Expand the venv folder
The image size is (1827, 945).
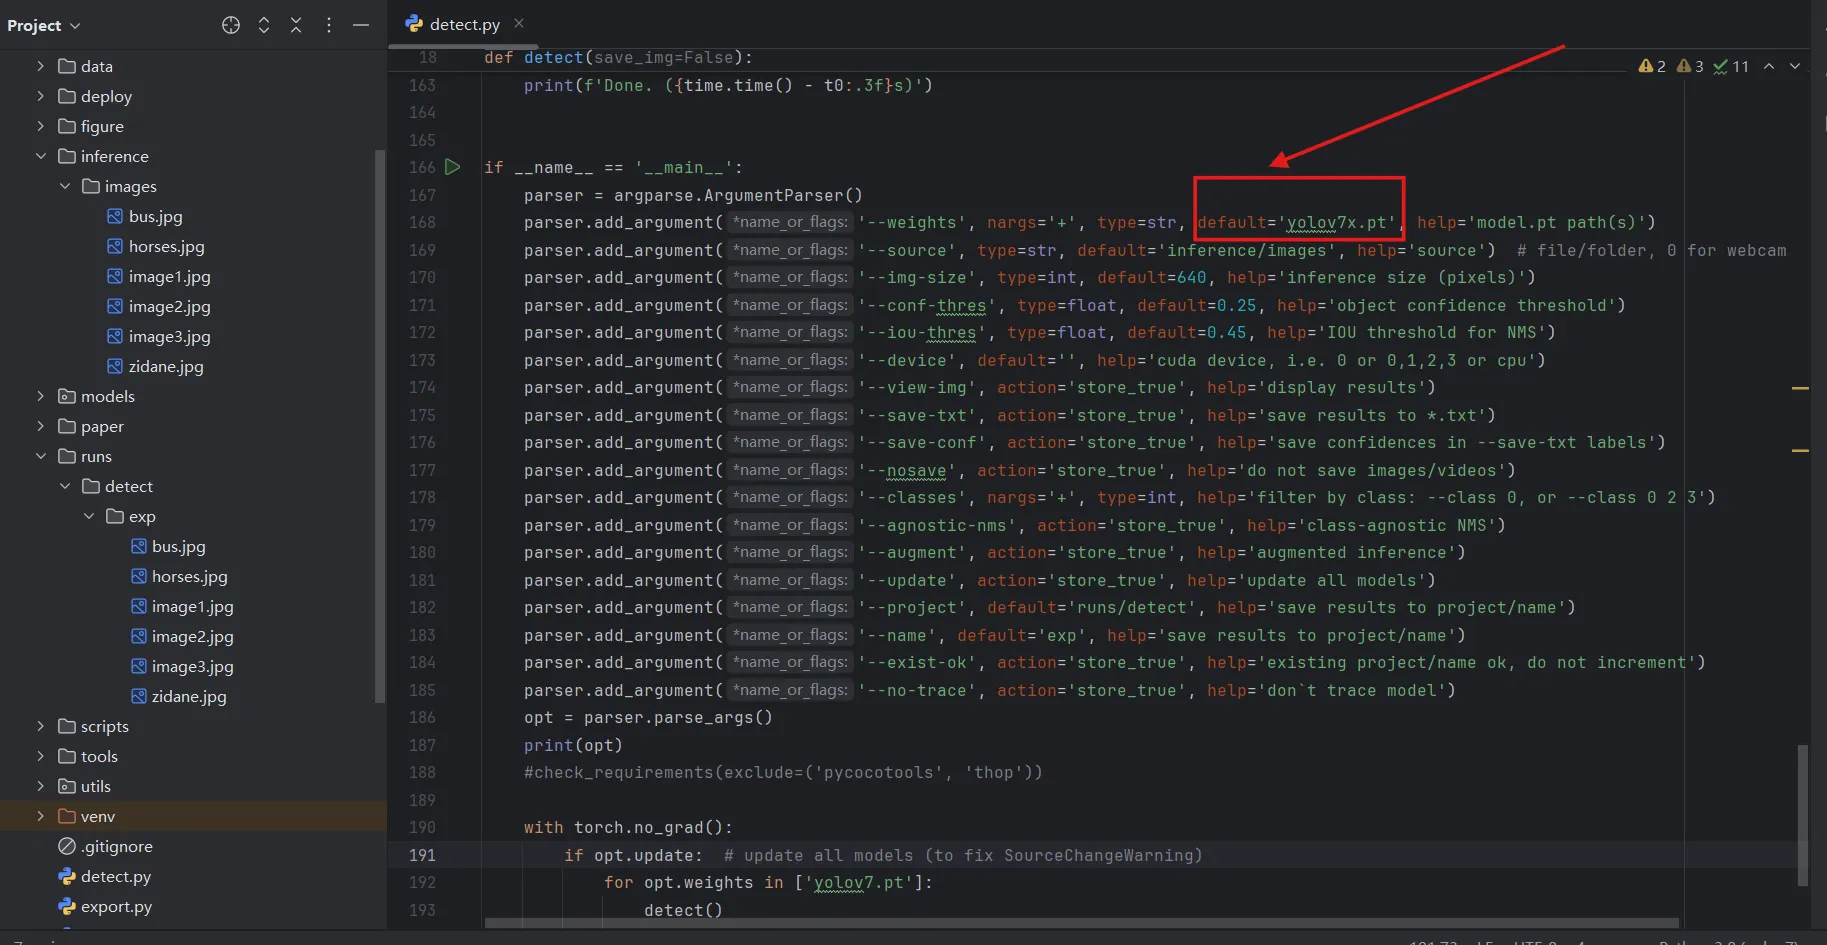coord(41,816)
